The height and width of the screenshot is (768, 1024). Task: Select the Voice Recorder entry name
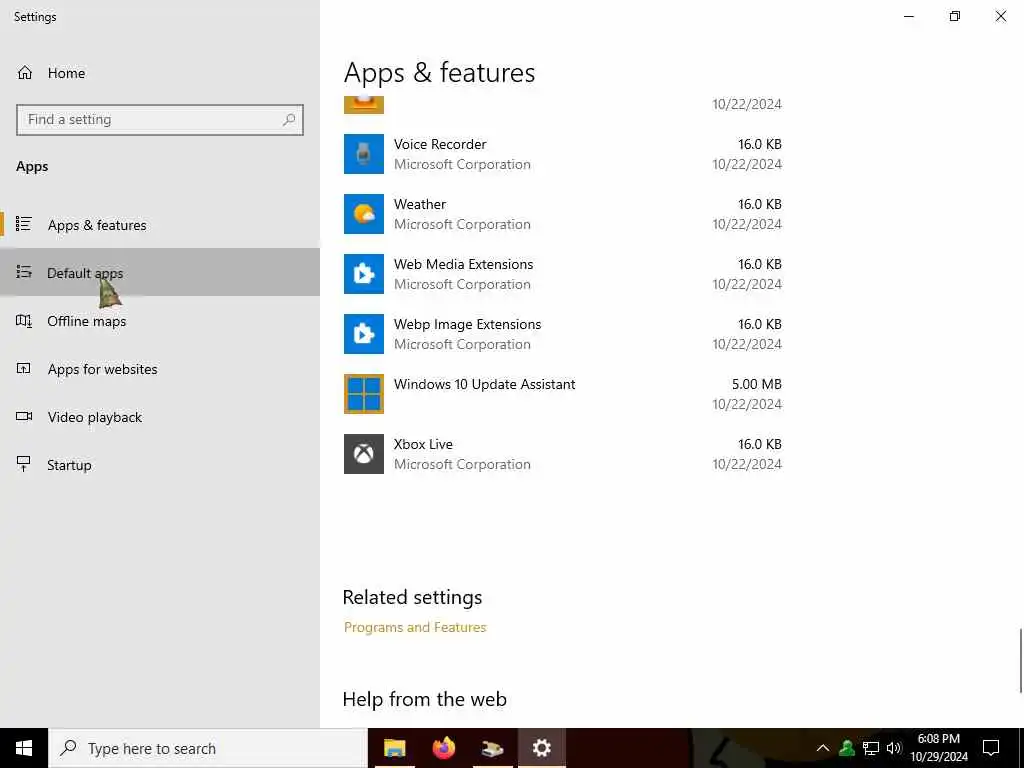(x=440, y=144)
